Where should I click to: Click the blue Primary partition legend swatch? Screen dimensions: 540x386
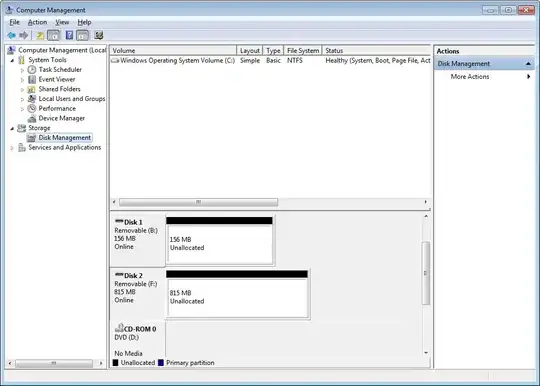(161, 363)
